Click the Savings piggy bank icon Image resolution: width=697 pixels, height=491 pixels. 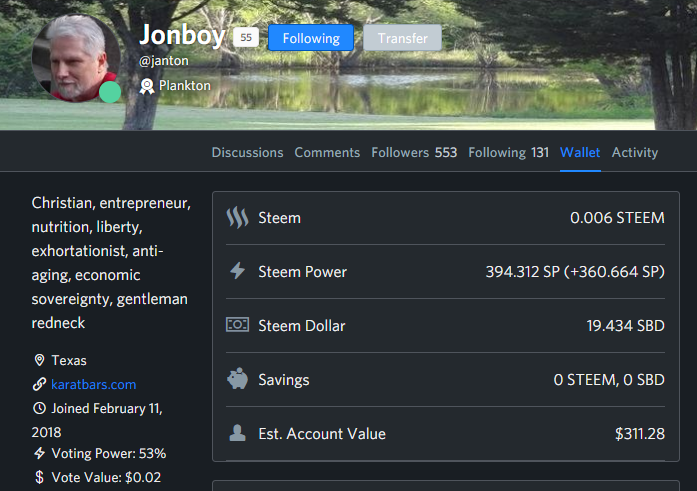[x=237, y=379]
